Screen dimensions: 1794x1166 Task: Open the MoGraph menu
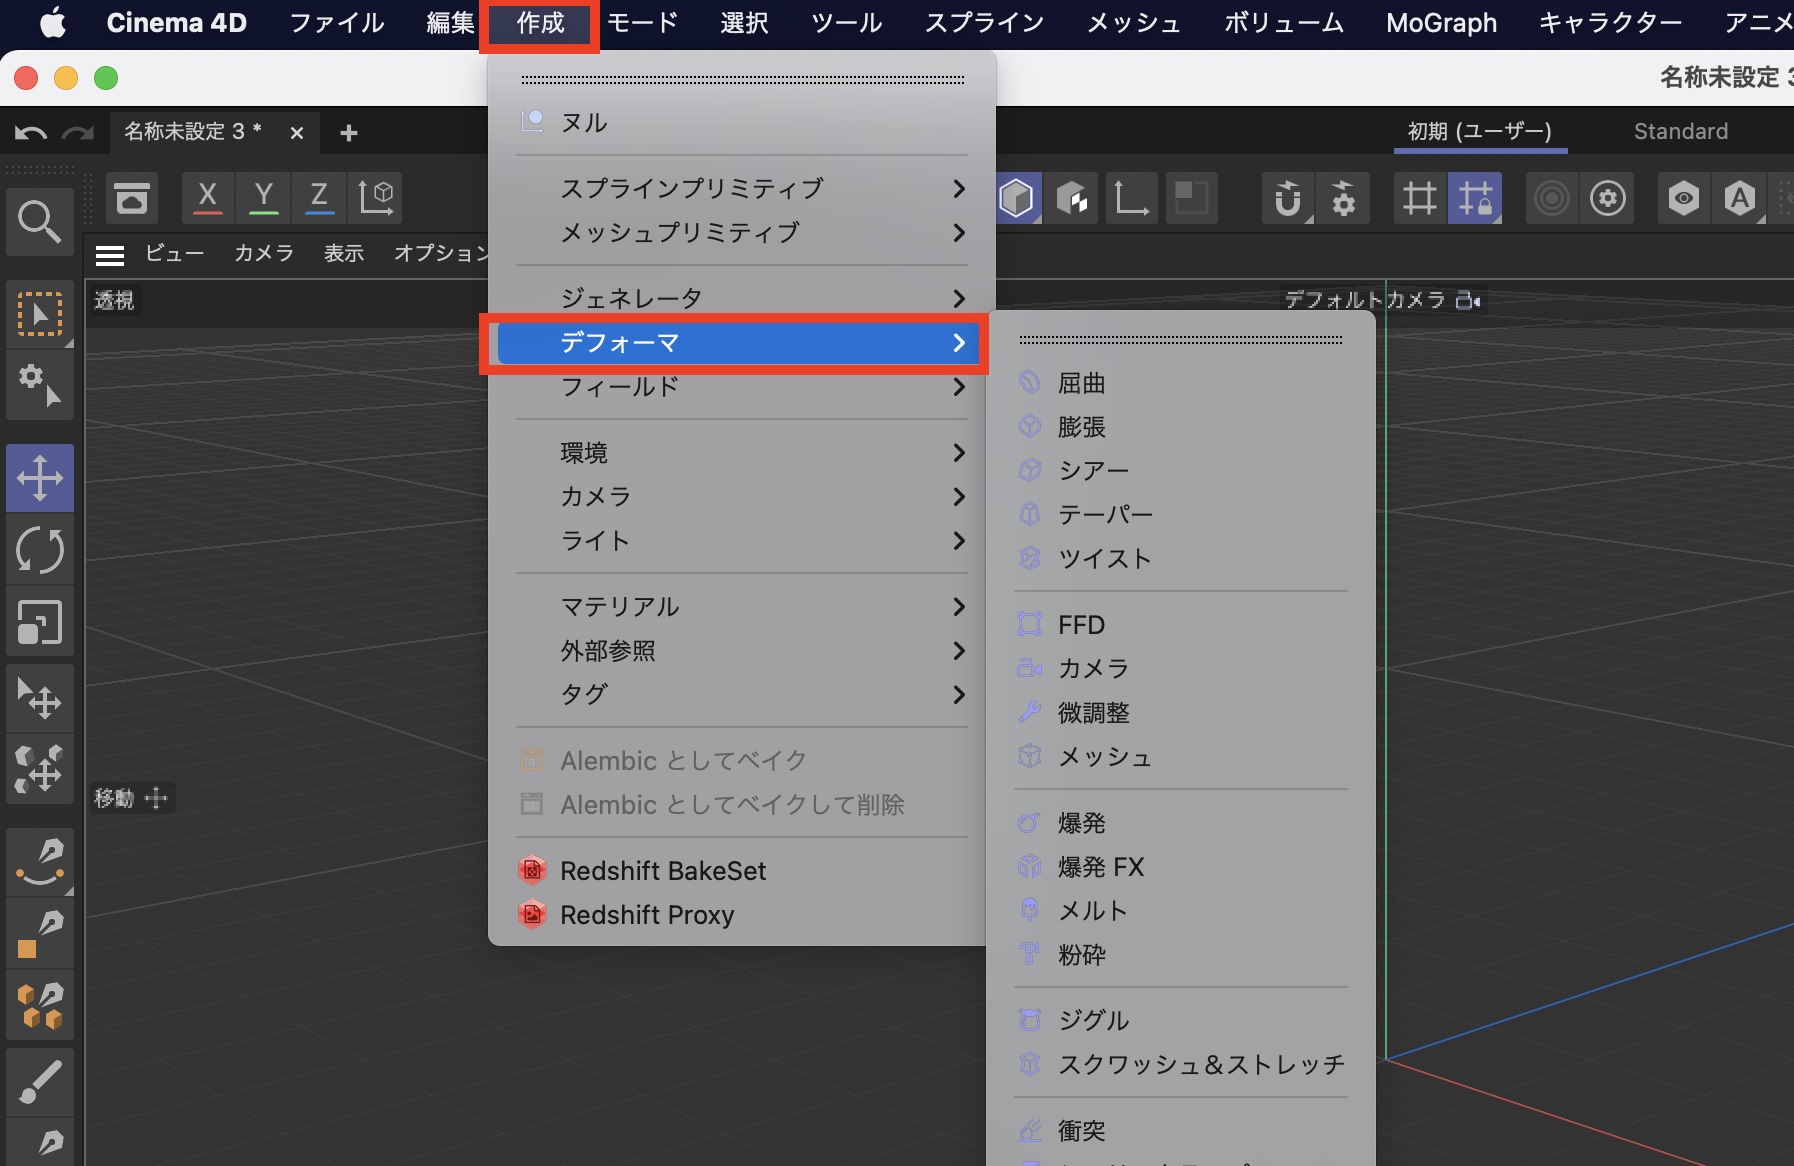[1441, 23]
